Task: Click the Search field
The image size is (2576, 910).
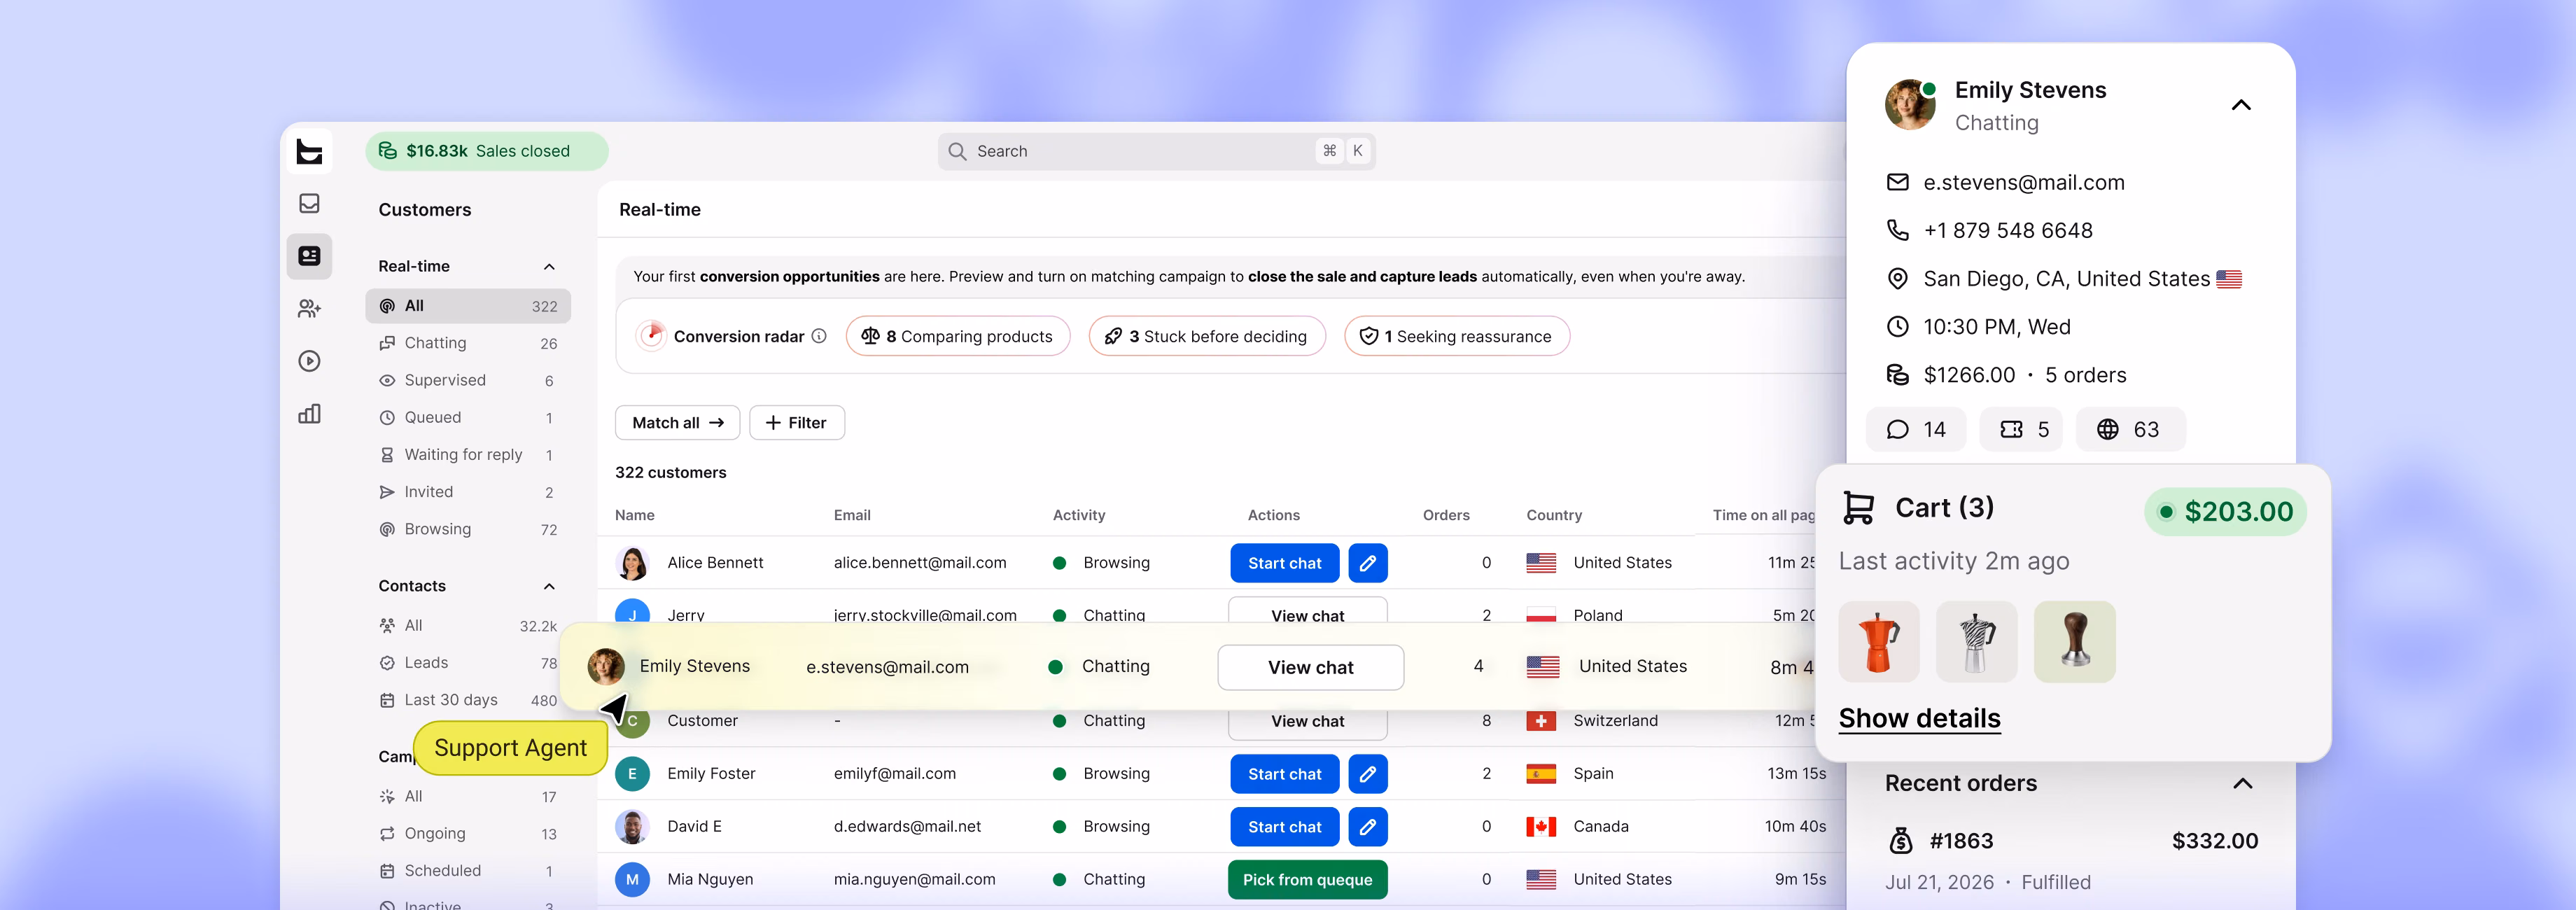Action: tap(1156, 151)
